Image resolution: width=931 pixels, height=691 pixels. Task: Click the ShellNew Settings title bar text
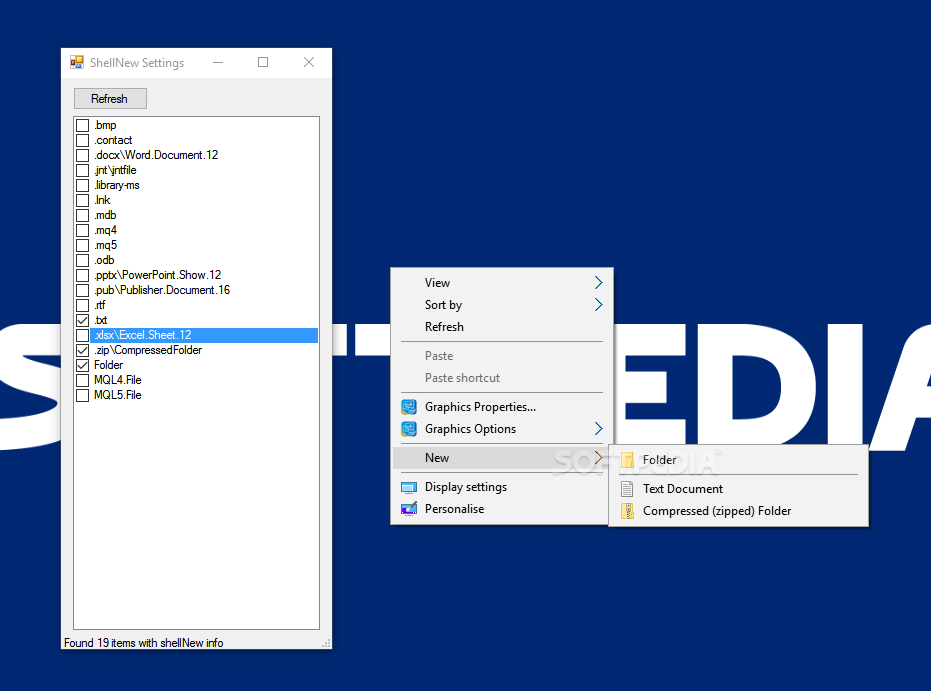tap(137, 63)
